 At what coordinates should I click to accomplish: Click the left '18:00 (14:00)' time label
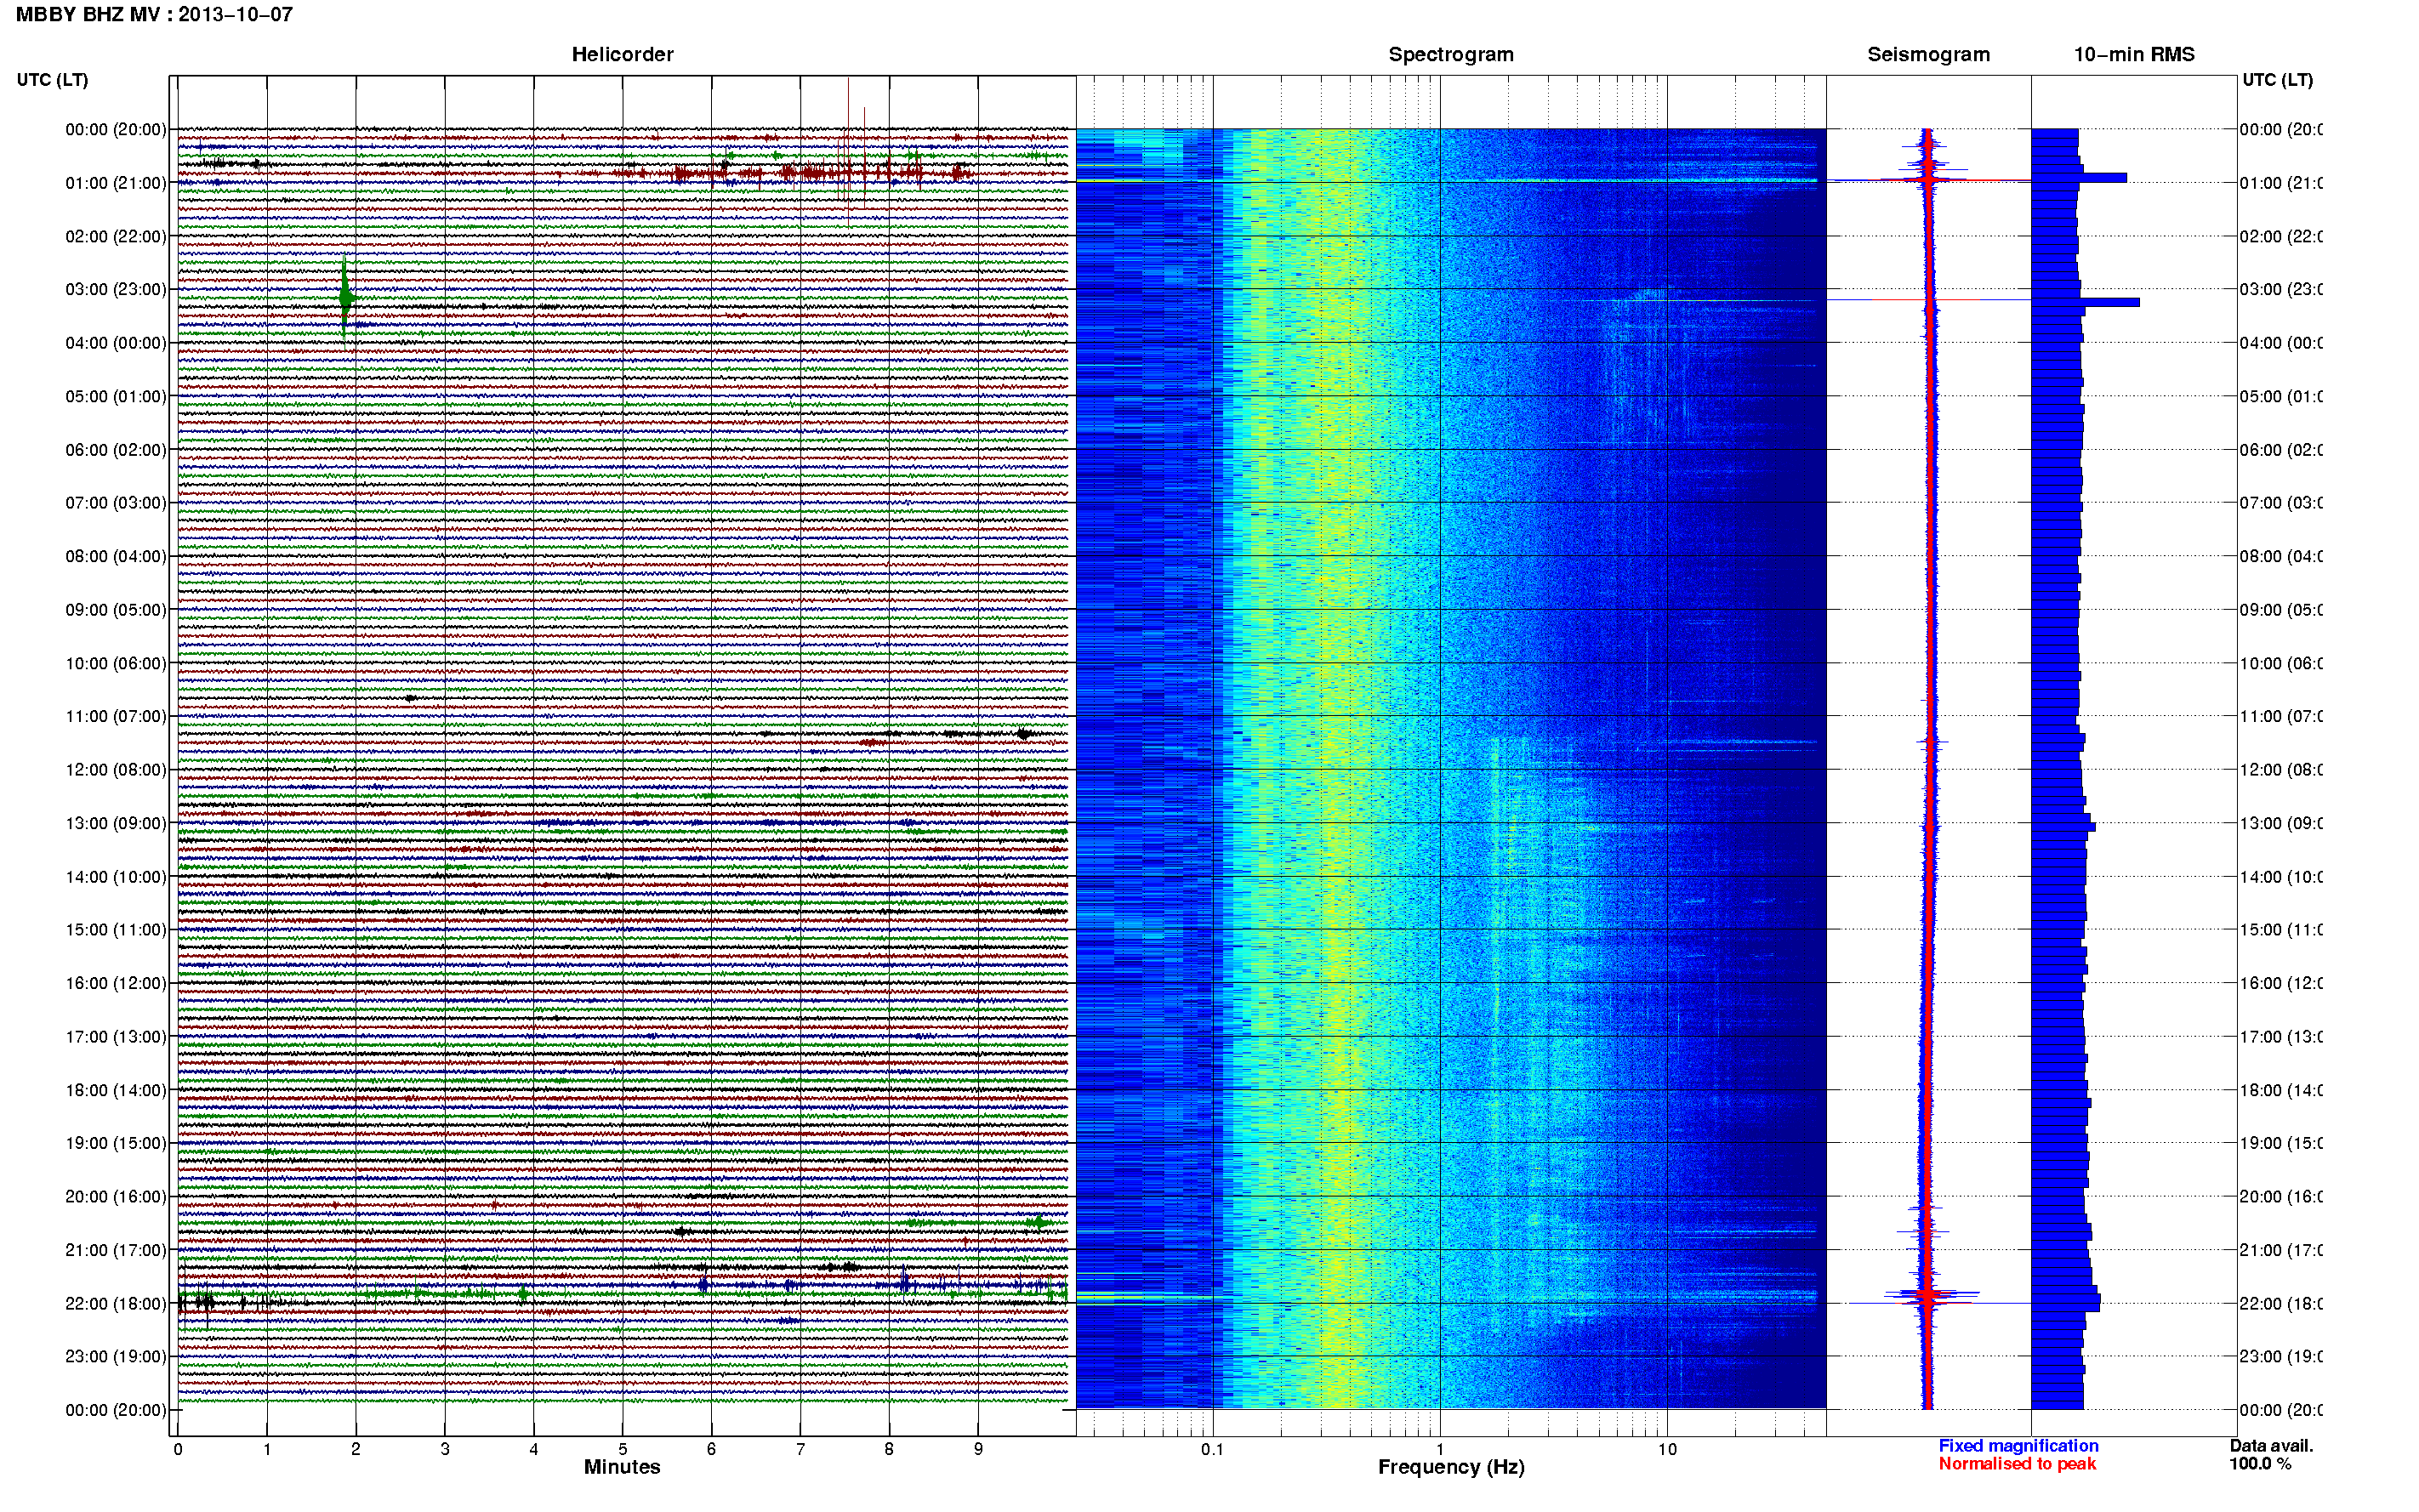coord(116,1090)
